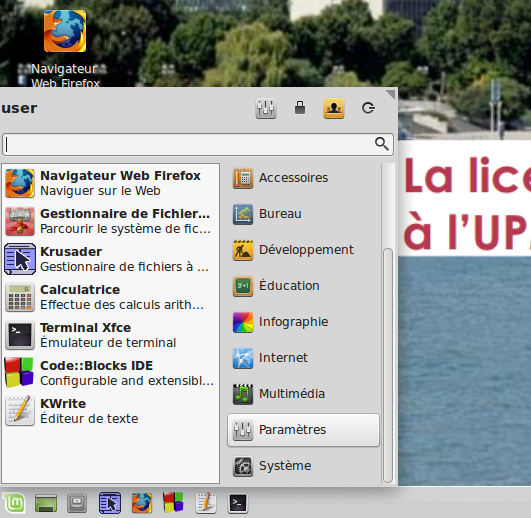Open the terminal launcher in the panel
The height and width of the screenshot is (518, 531).
[237, 503]
